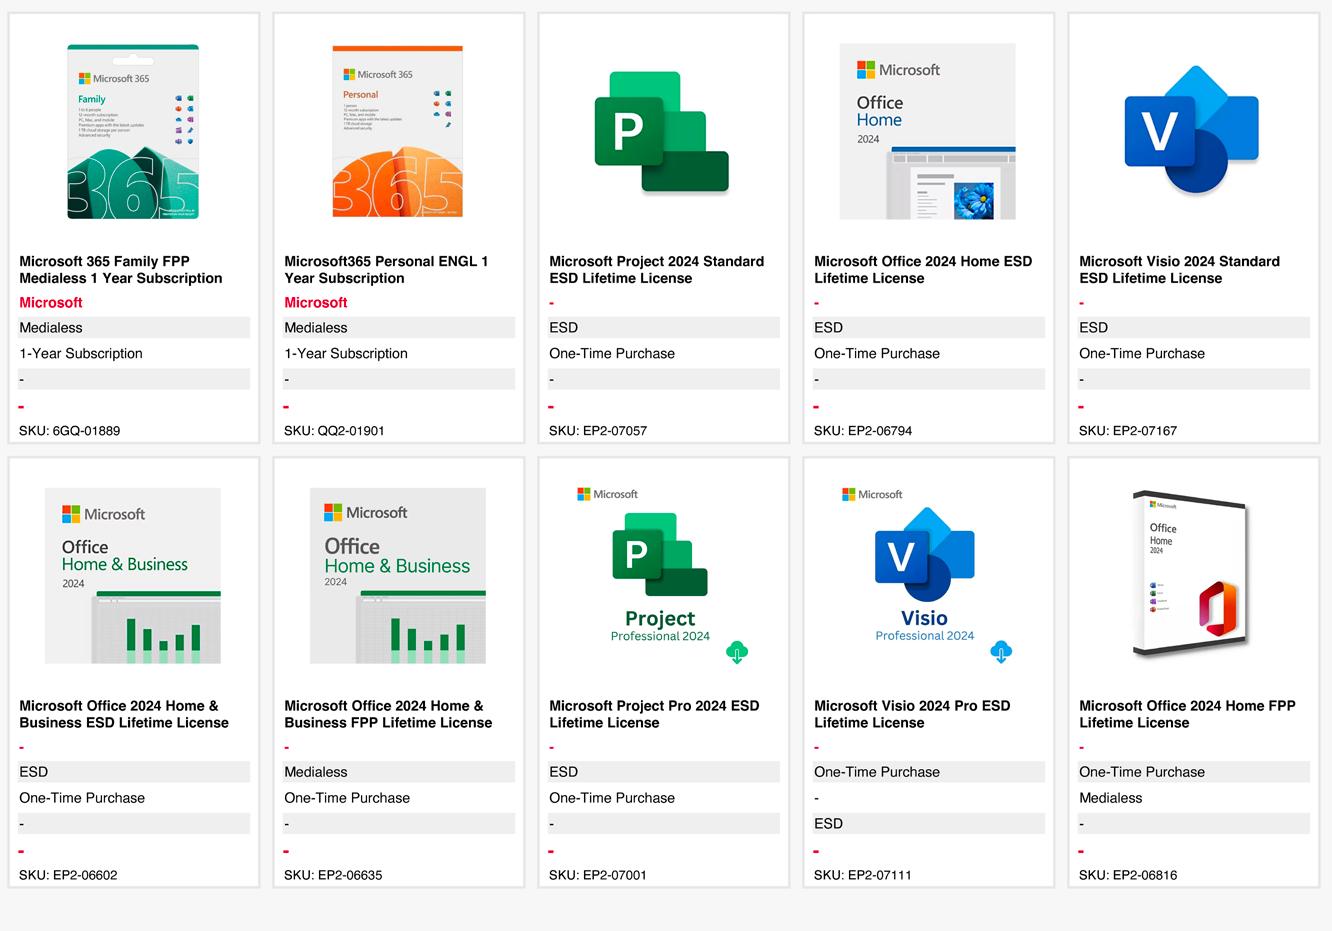Click One-Time Purchase in Home & Business ESD card
This screenshot has height=931, width=1332.
coord(82,798)
